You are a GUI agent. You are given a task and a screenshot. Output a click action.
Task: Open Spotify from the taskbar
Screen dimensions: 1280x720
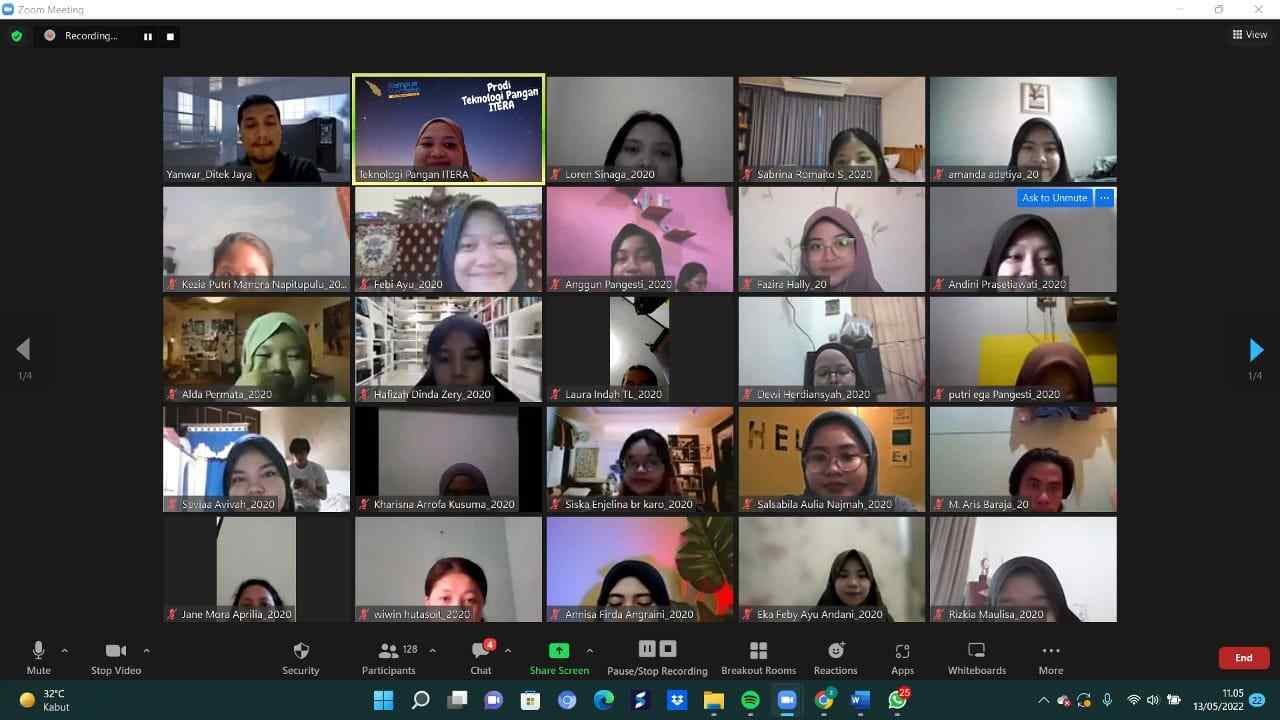click(x=750, y=700)
